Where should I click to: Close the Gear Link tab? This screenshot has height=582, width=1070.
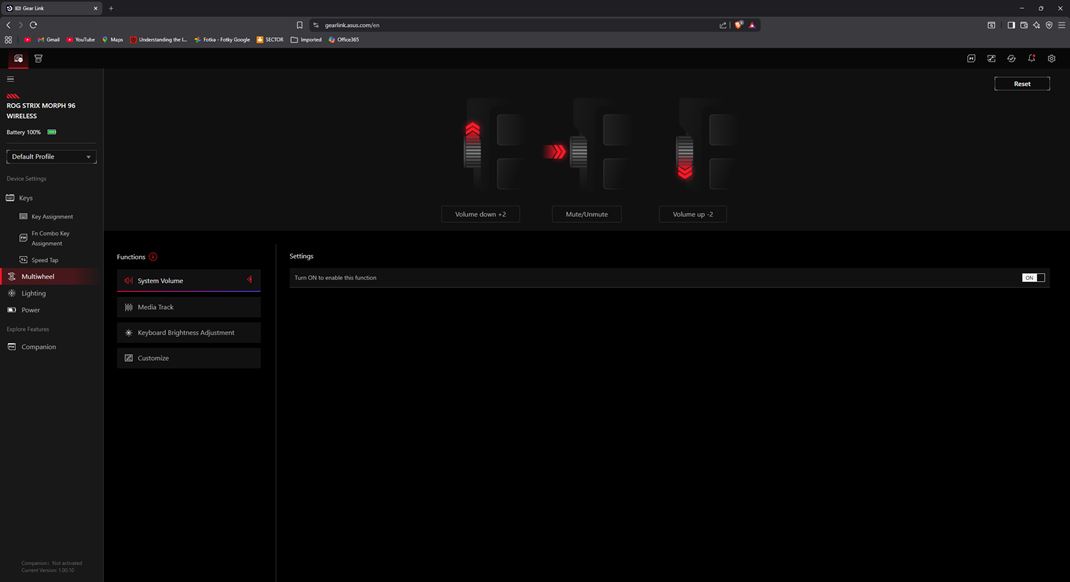point(95,8)
